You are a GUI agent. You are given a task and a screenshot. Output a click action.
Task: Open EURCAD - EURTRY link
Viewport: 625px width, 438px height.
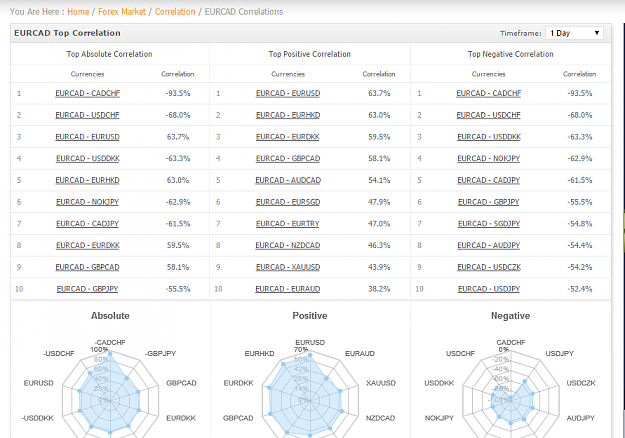(287, 224)
